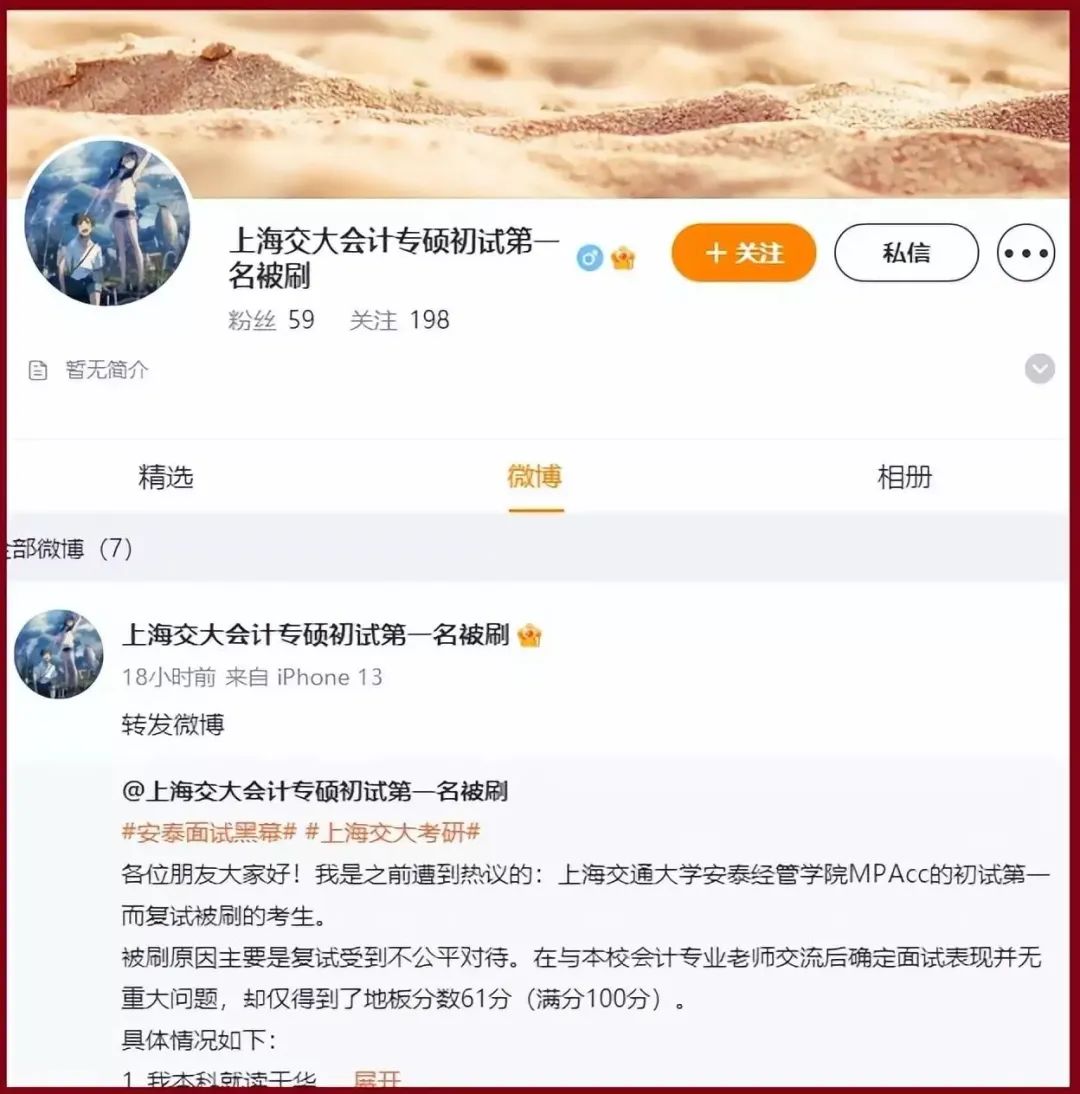View the 粉丝 59 followers list
The width and height of the screenshot is (1080, 1094).
pos(271,320)
